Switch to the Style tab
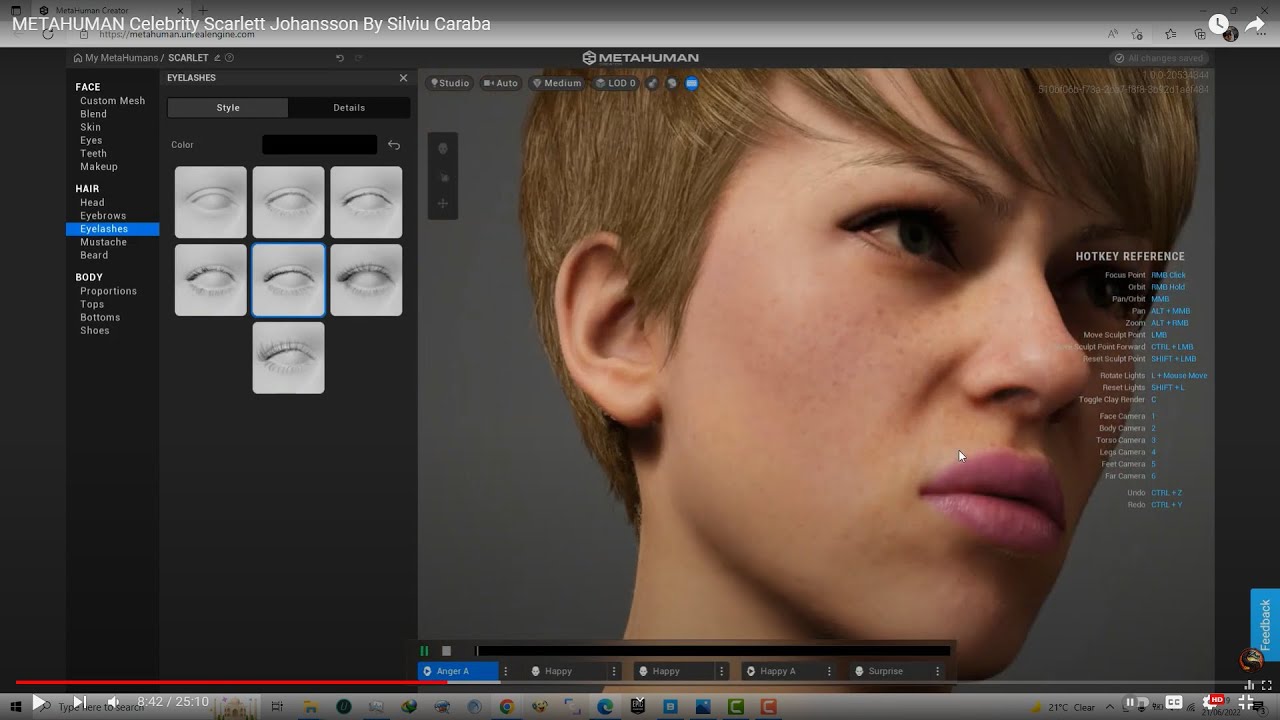The width and height of the screenshot is (1280, 720). (228, 108)
